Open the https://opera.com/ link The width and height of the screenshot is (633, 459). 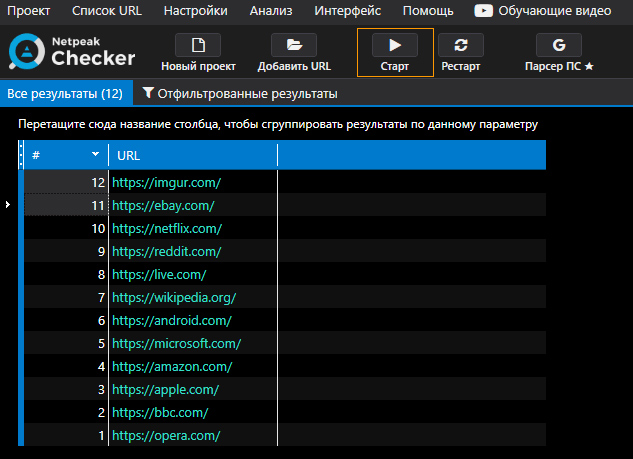click(166, 436)
